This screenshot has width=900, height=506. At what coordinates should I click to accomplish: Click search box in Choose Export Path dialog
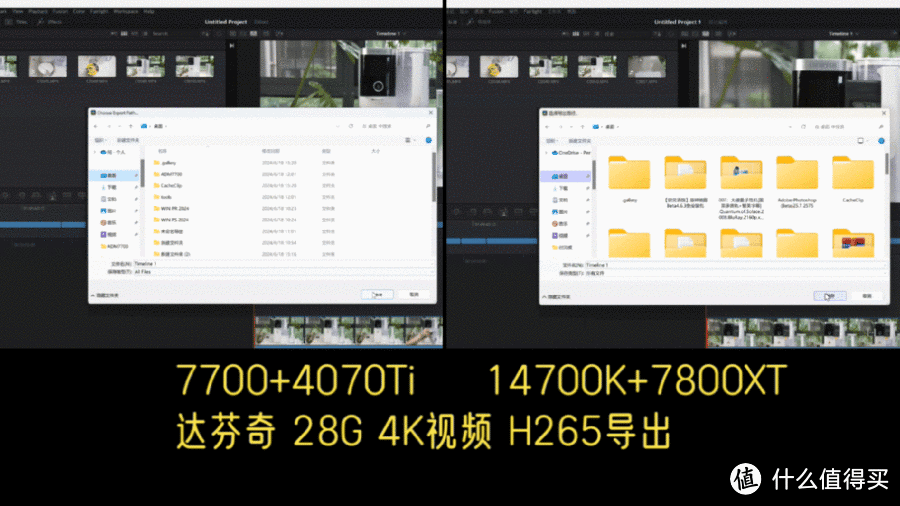pos(396,126)
